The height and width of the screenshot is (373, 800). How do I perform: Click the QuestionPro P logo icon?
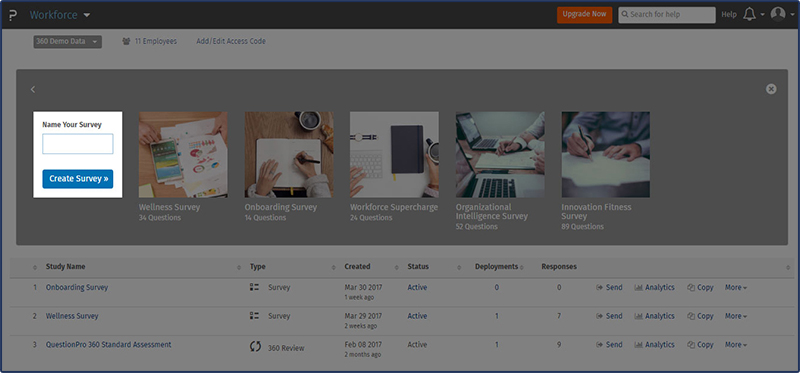tap(13, 15)
